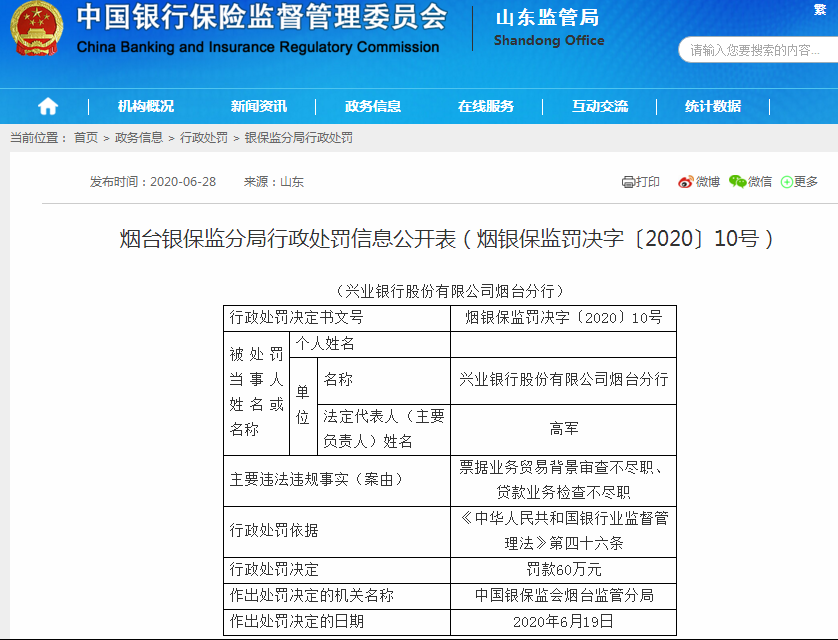Click the printer icon next to 打印

click(628, 182)
